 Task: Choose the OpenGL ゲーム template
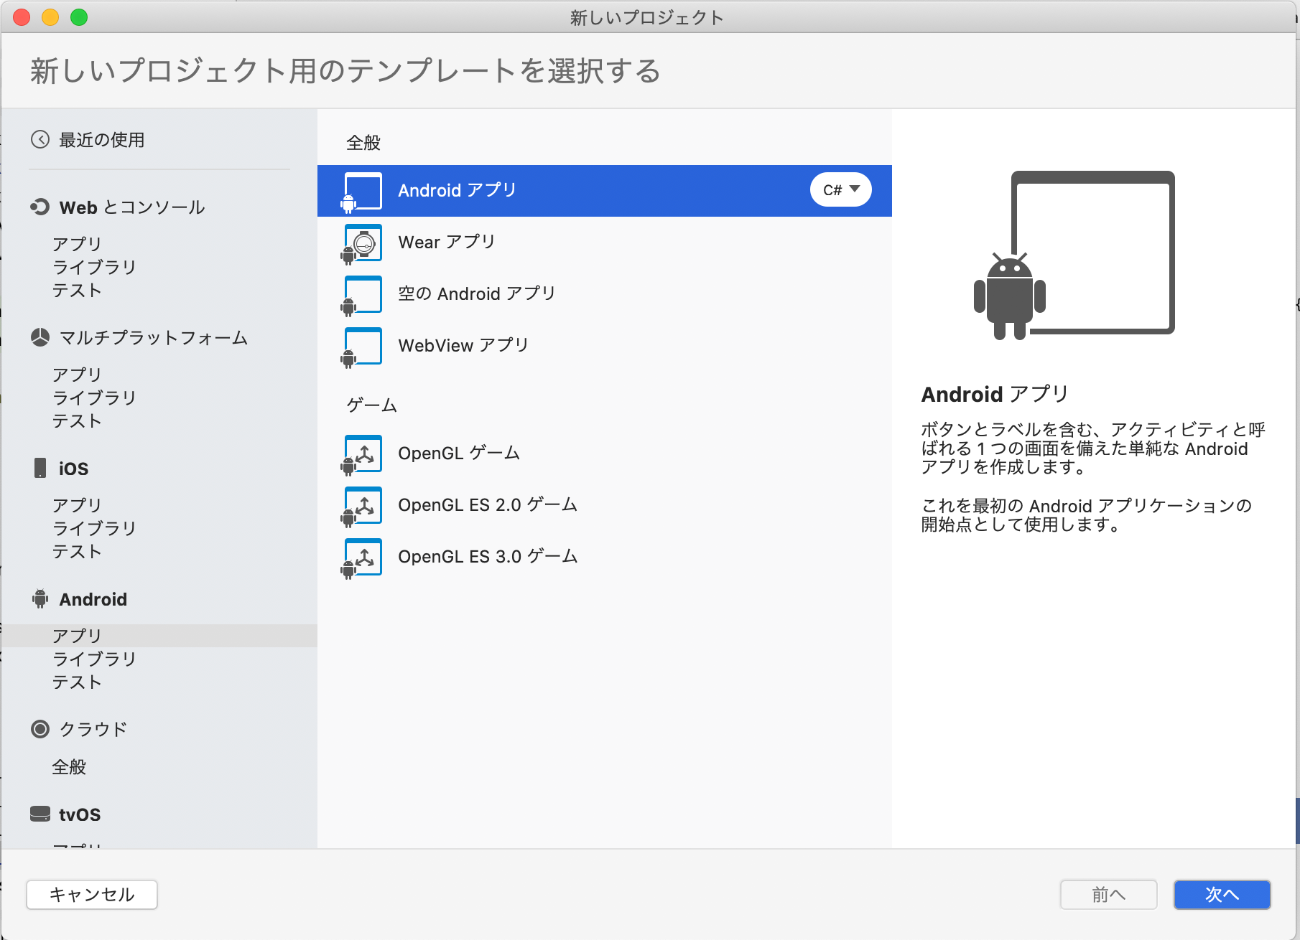pos(604,454)
